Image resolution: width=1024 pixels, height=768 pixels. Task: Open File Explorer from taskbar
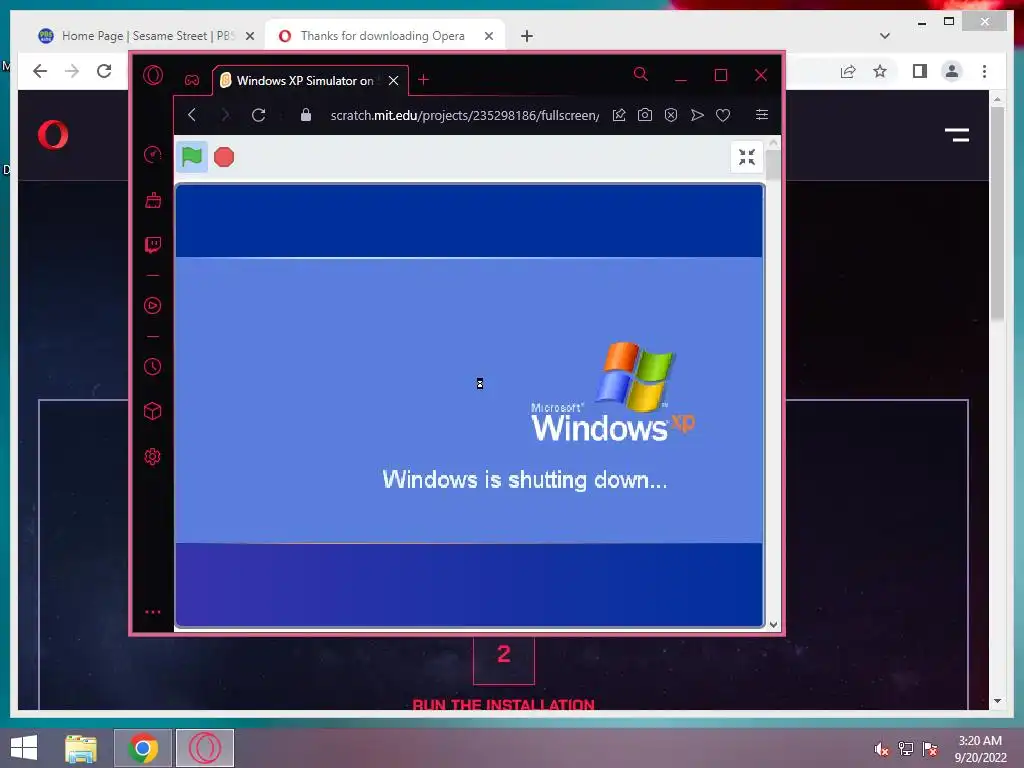click(81, 748)
